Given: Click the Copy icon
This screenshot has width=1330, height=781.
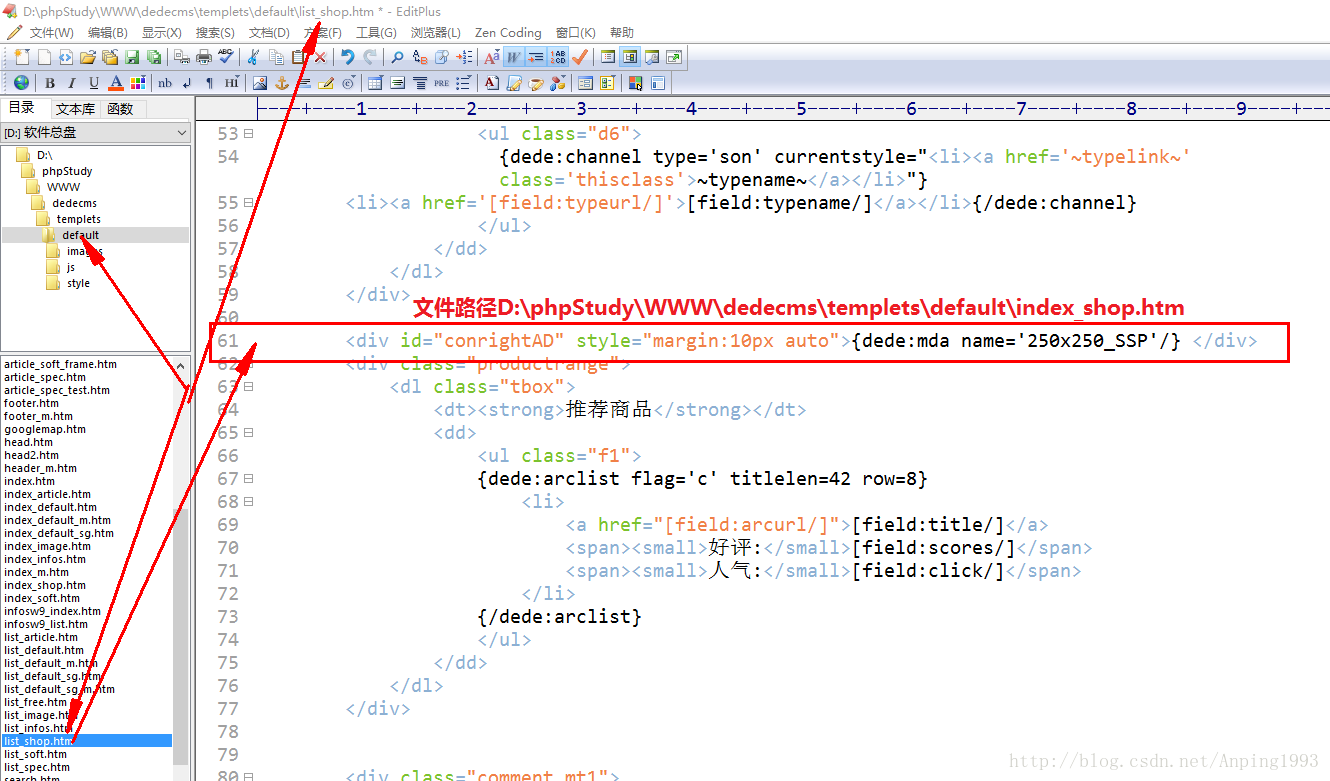Looking at the screenshot, I should pyautogui.click(x=276, y=57).
